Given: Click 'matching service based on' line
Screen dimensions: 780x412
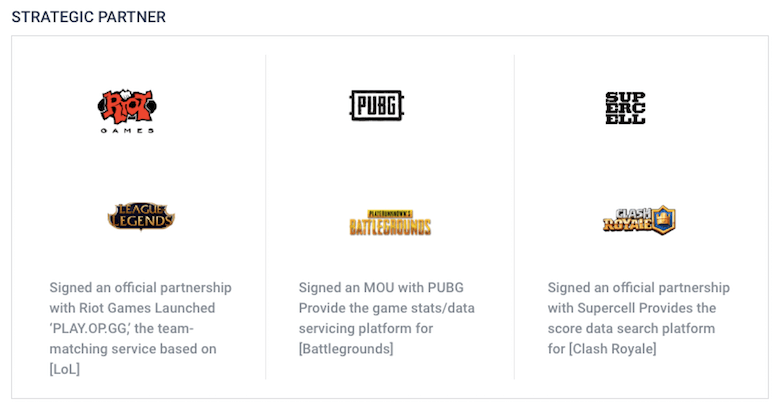Looking at the screenshot, I should coord(133,349).
